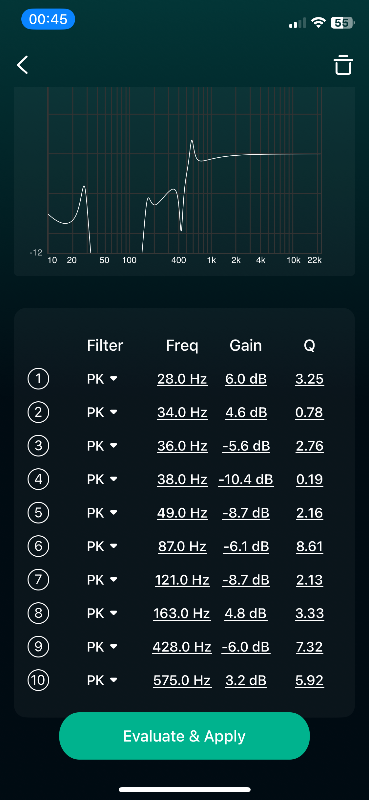Select the filter 10 number circle

pyautogui.click(x=38, y=681)
